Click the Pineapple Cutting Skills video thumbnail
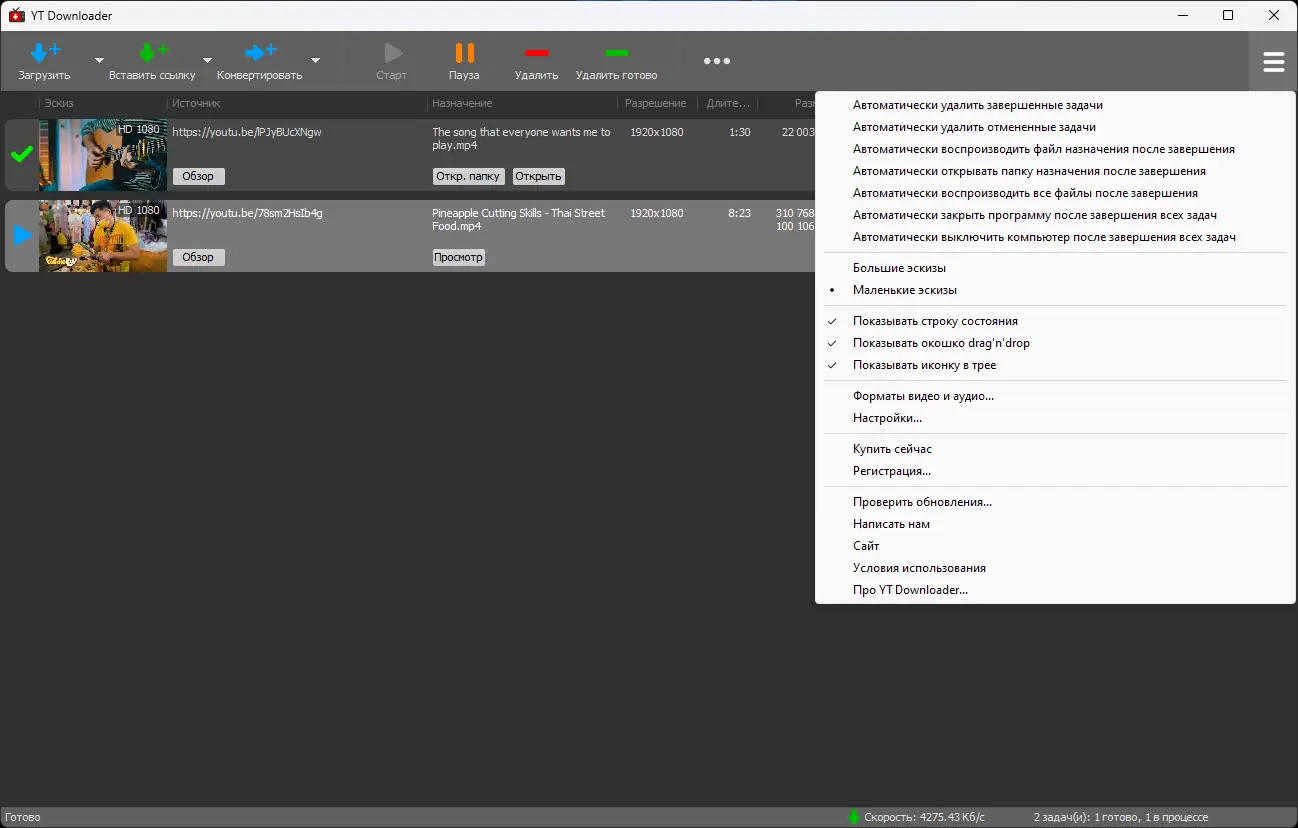Image resolution: width=1298 pixels, height=828 pixels. 103,236
